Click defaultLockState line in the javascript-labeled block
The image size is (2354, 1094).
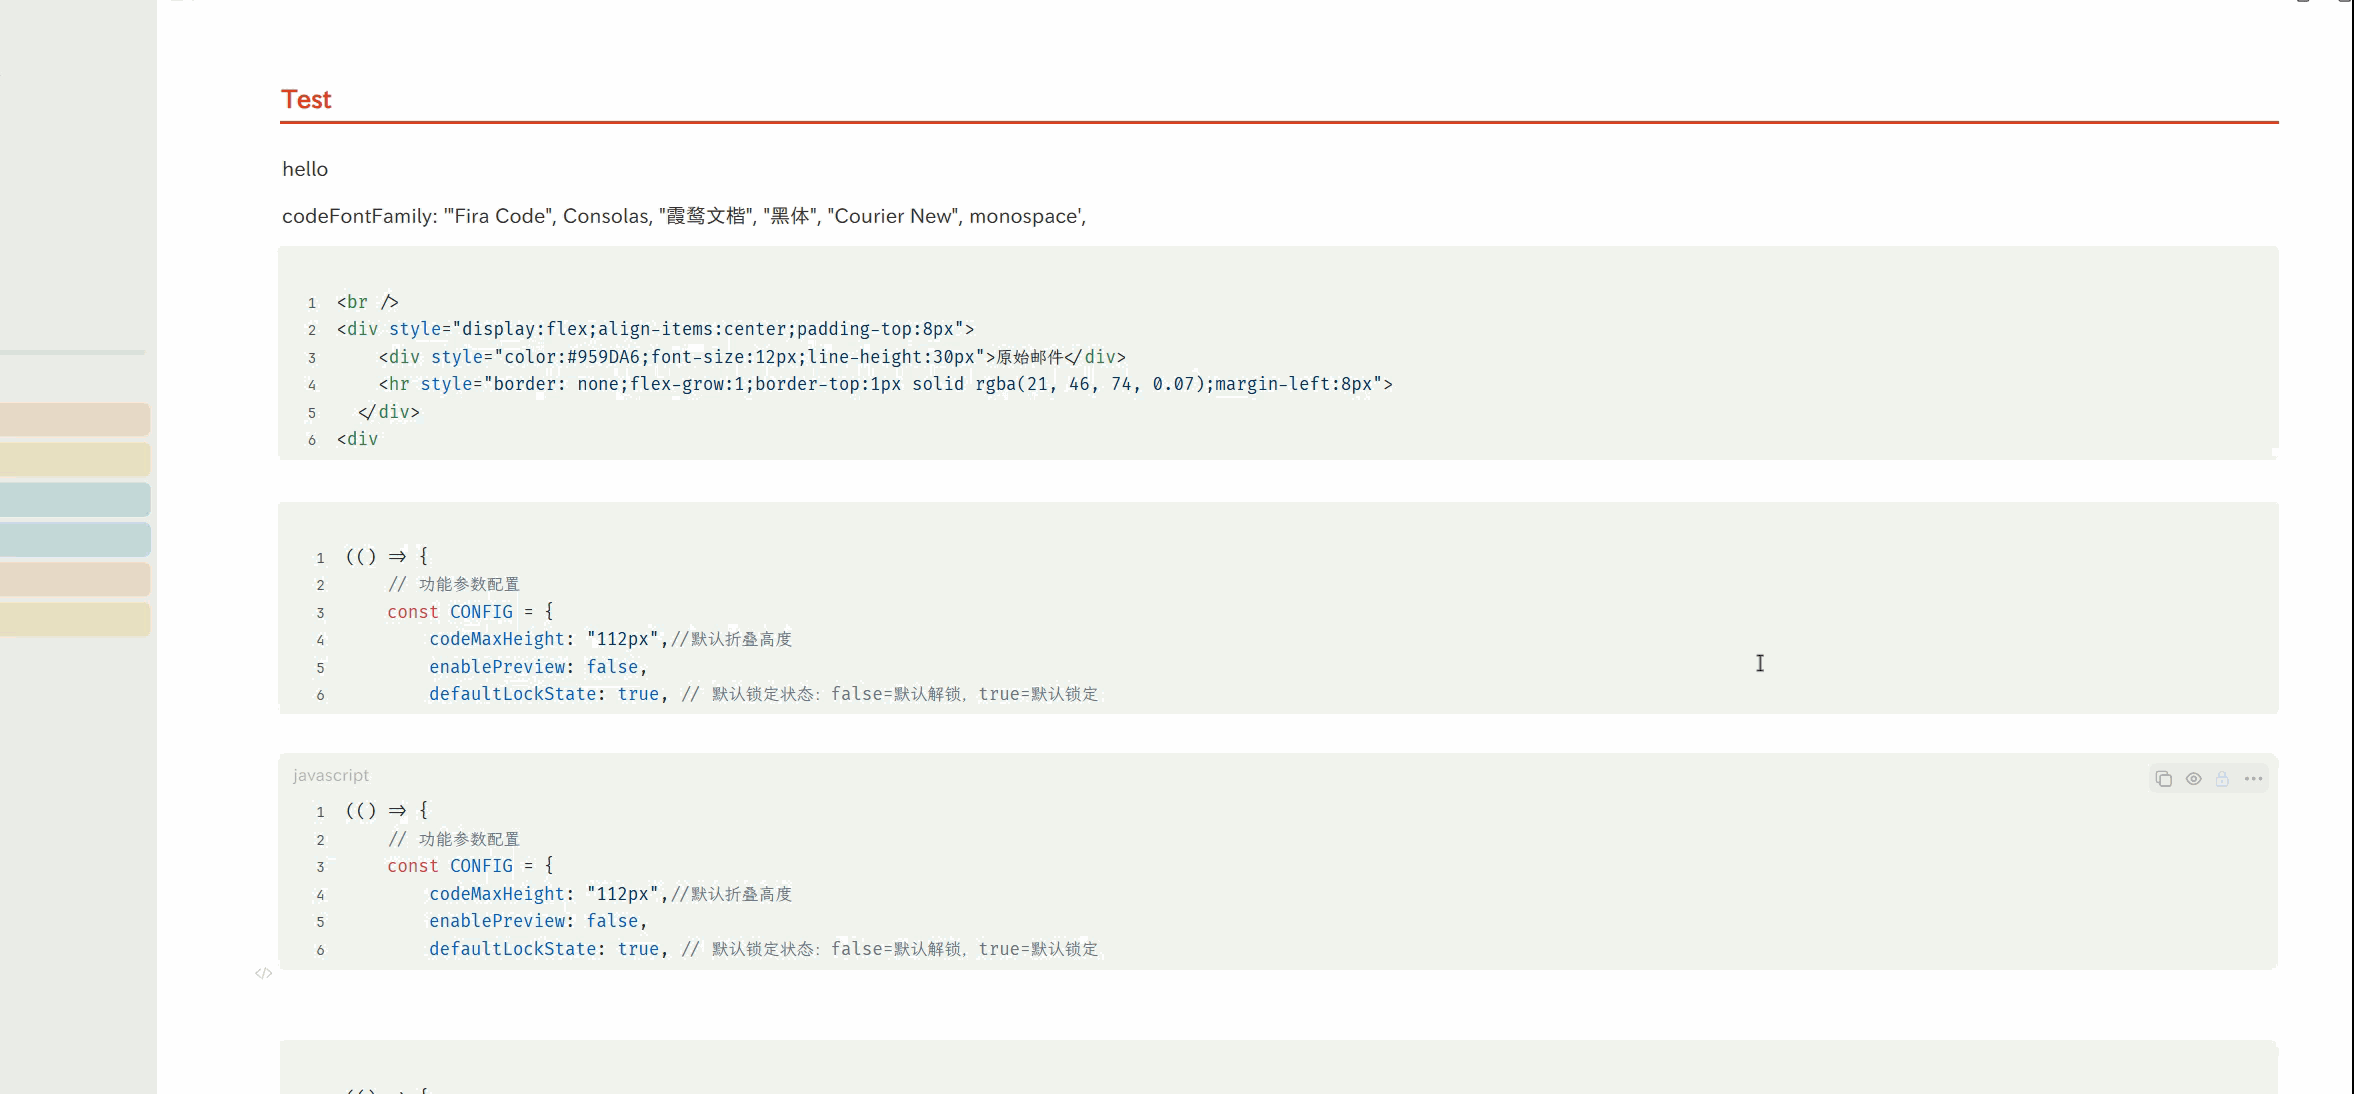point(762,949)
